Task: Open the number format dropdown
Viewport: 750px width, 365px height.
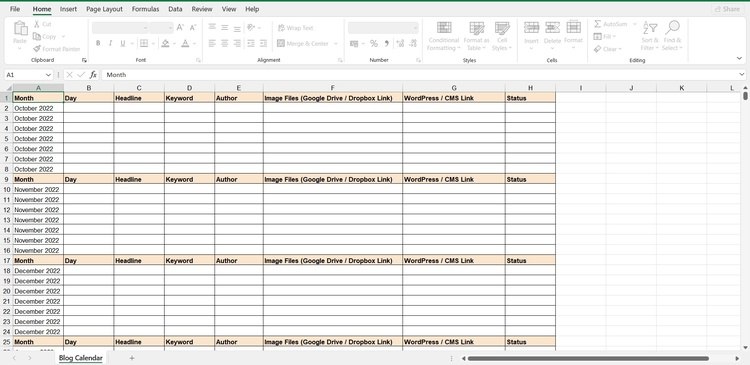Action: [x=383, y=28]
